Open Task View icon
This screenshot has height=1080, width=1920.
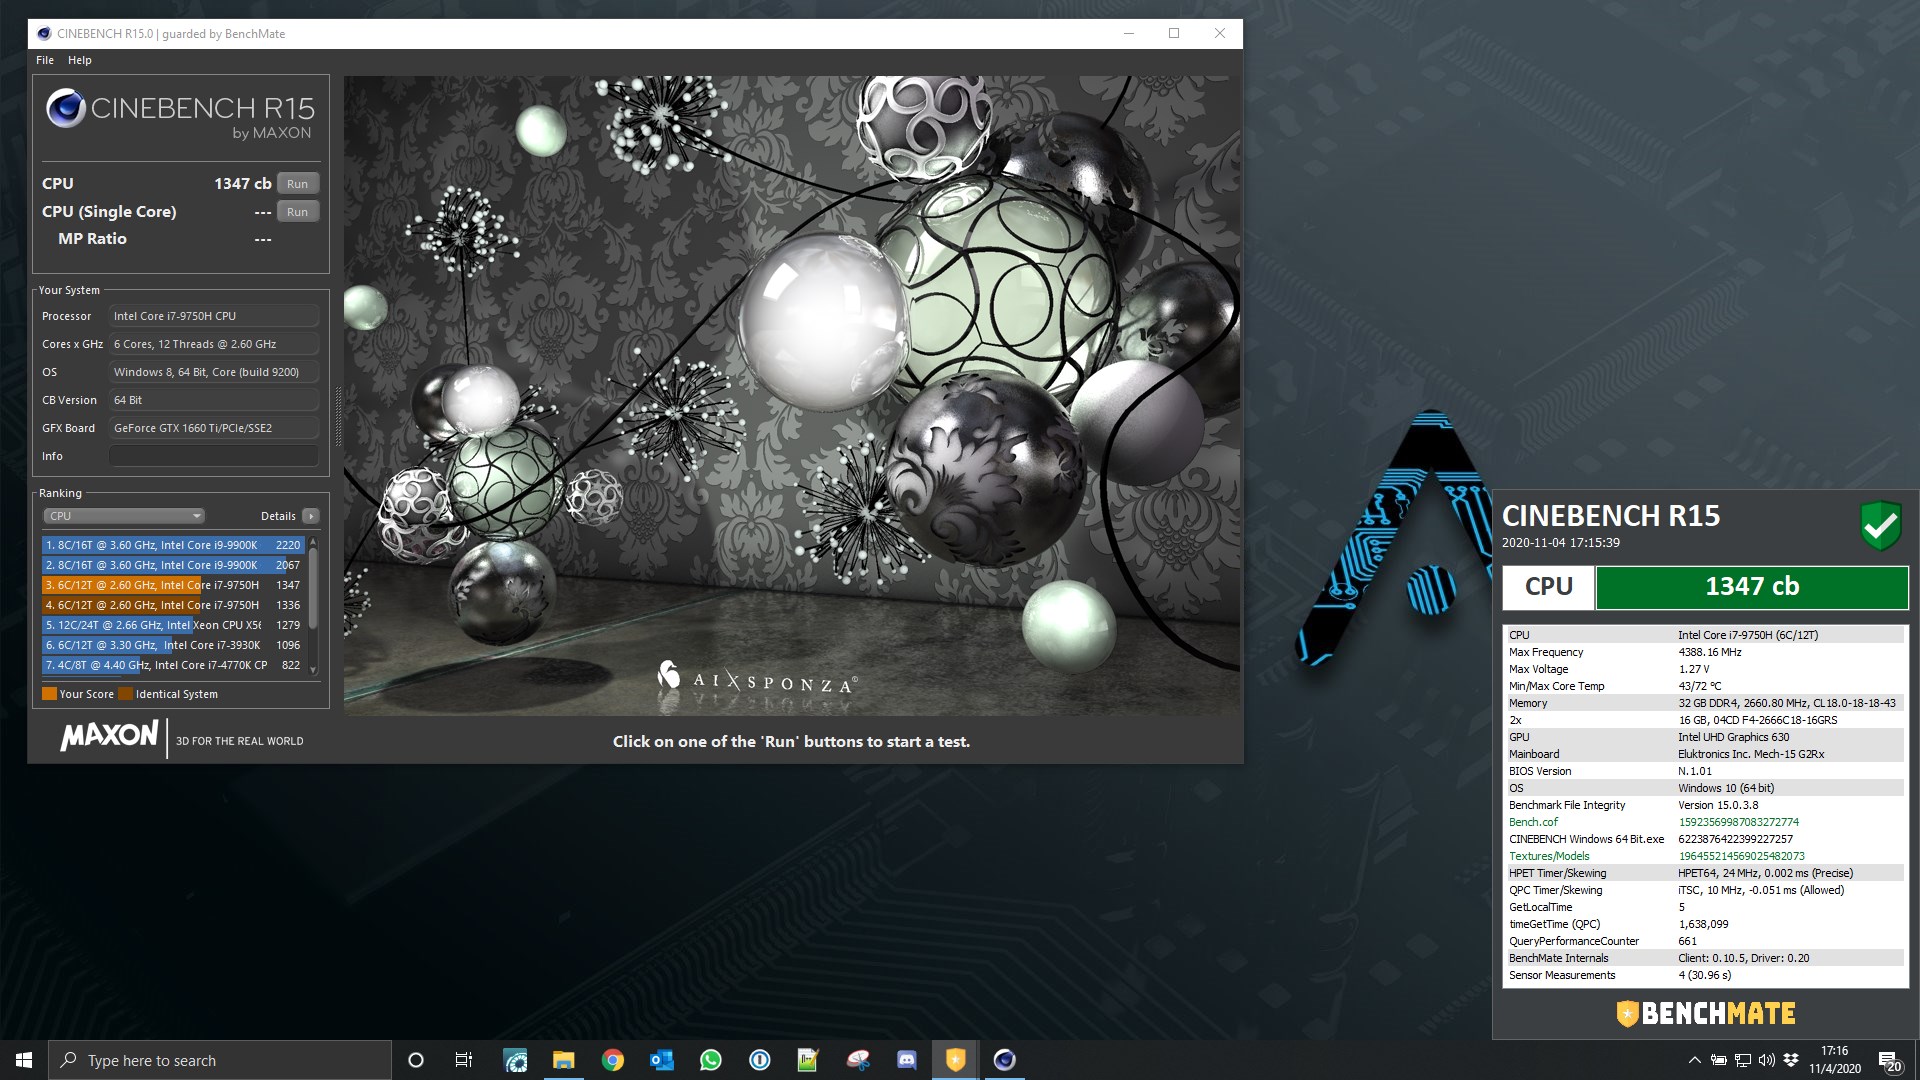pyautogui.click(x=464, y=1060)
